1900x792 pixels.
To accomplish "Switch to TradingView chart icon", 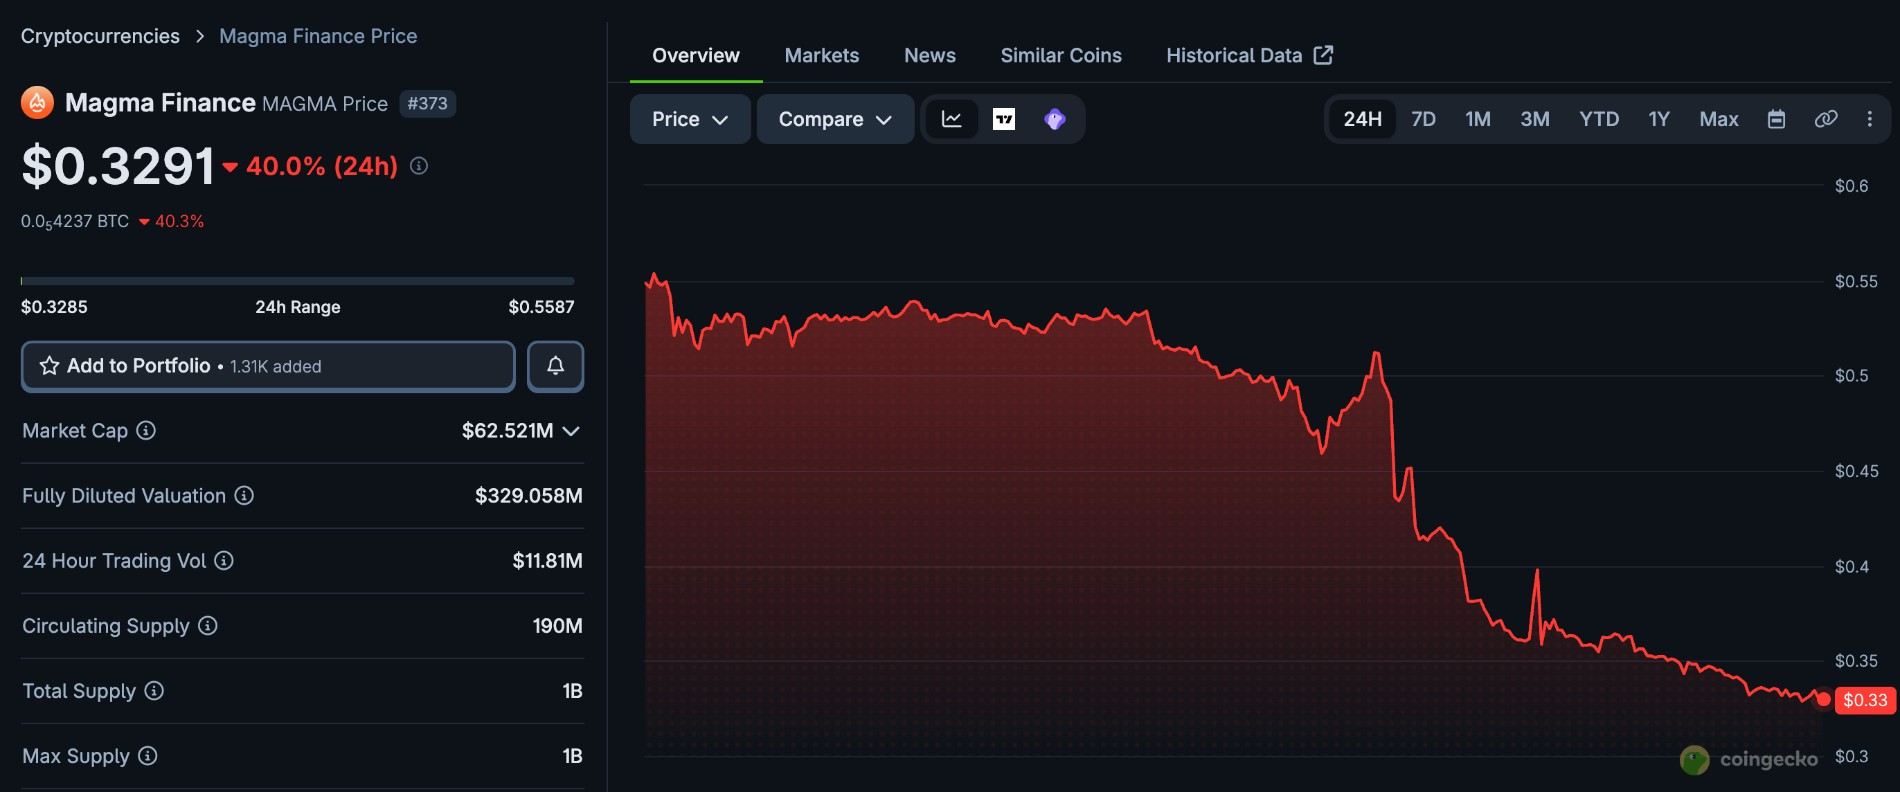I will click(1004, 119).
